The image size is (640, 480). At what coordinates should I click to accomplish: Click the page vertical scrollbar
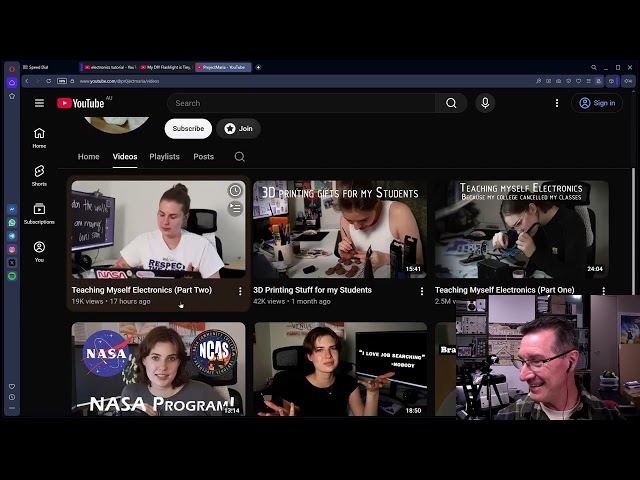(x=633, y=229)
